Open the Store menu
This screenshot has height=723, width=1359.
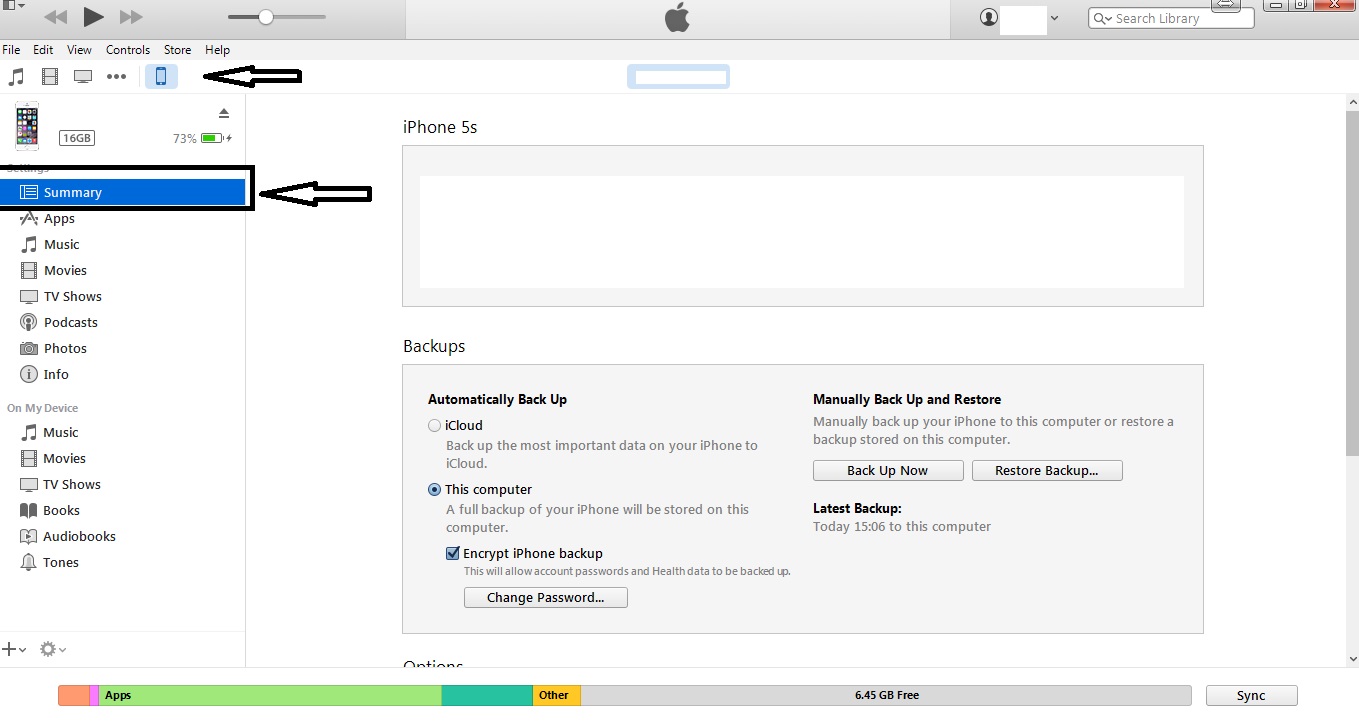coord(177,50)
